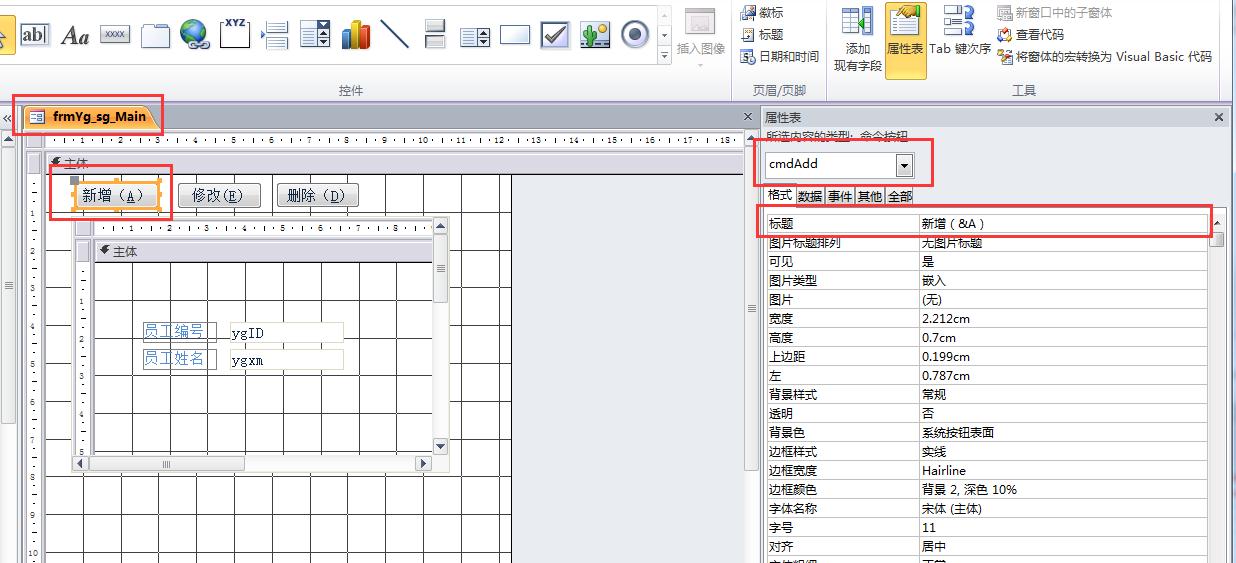This screenshot has width=1236, height=563.
Task: Click subform horizontal scrollbar right arrow
Action: 424,464
